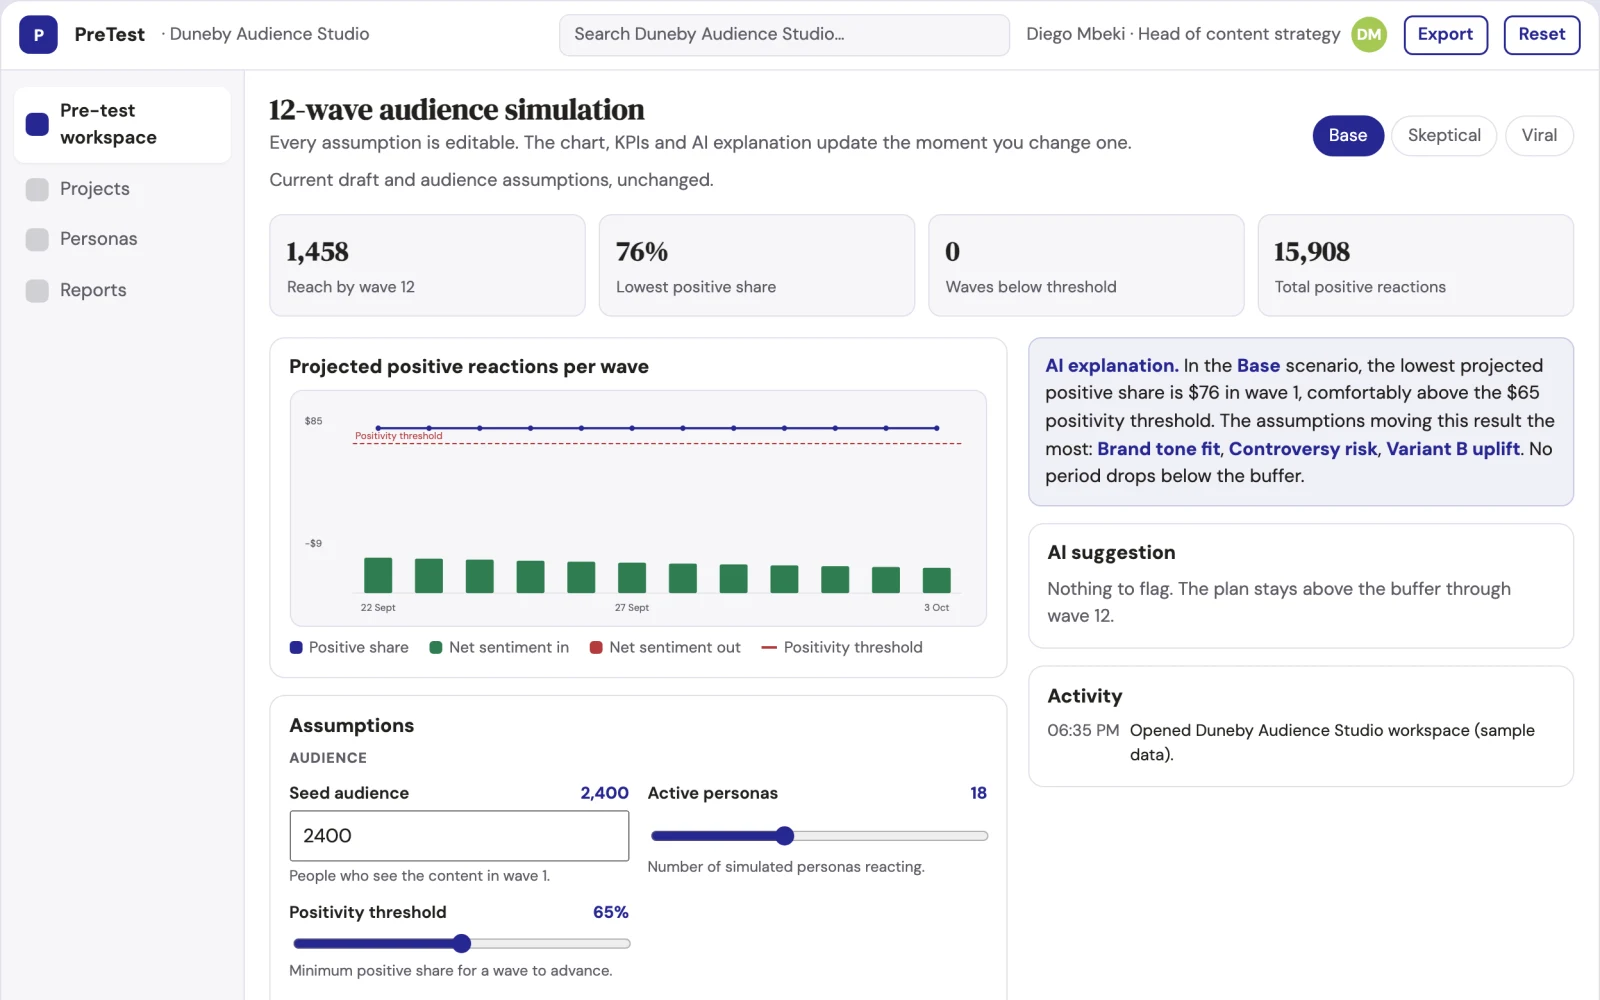The height and width of the screenshot is (1000, 1600).
Task: Toggle Net sentiment out legend marker
Action: point(596,647)
